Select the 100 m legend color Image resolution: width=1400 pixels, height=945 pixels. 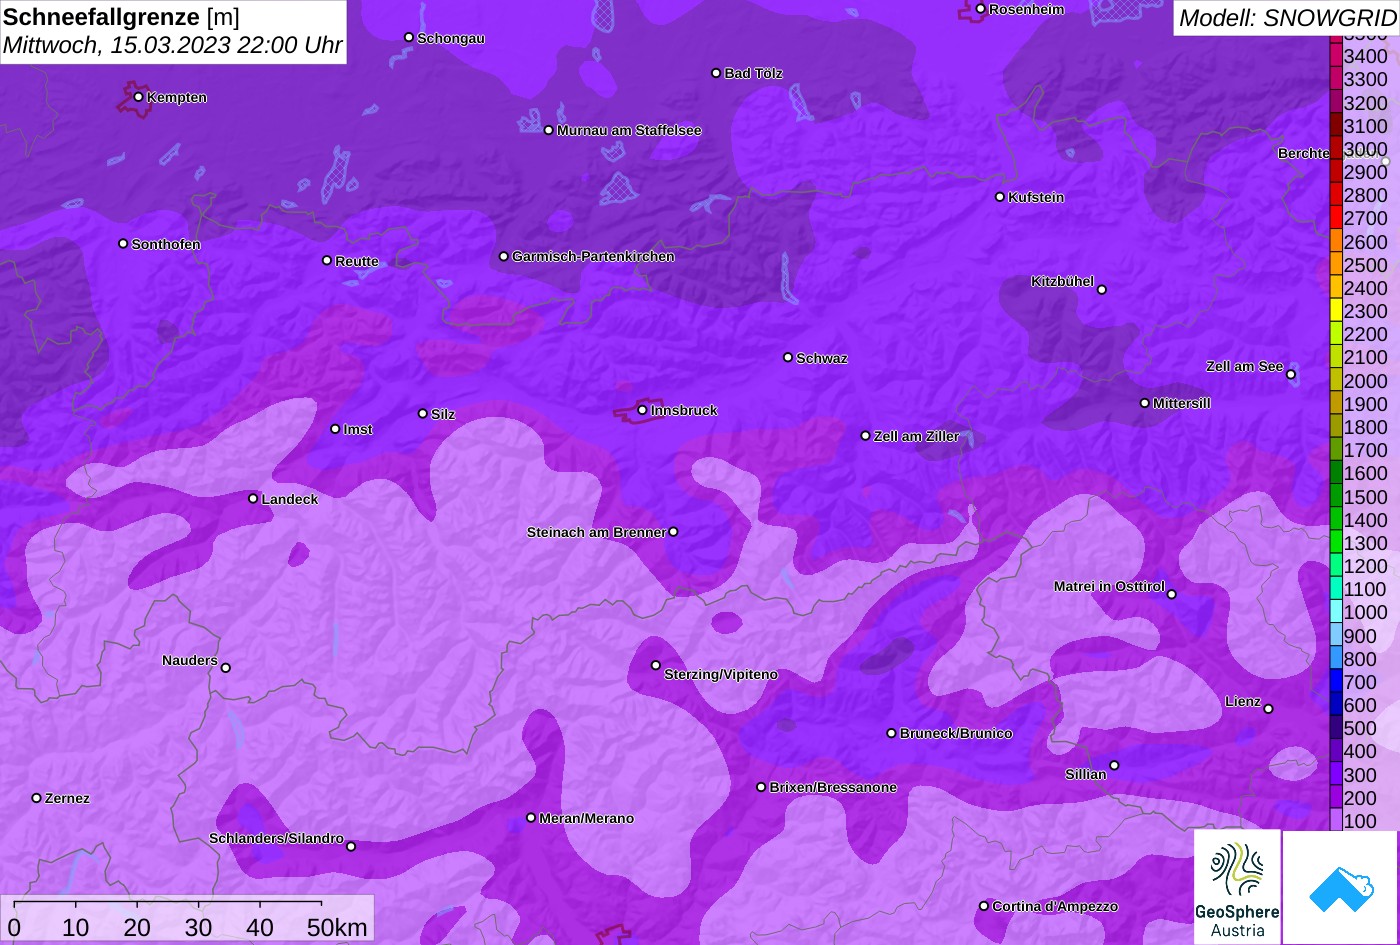[1336, 821]
